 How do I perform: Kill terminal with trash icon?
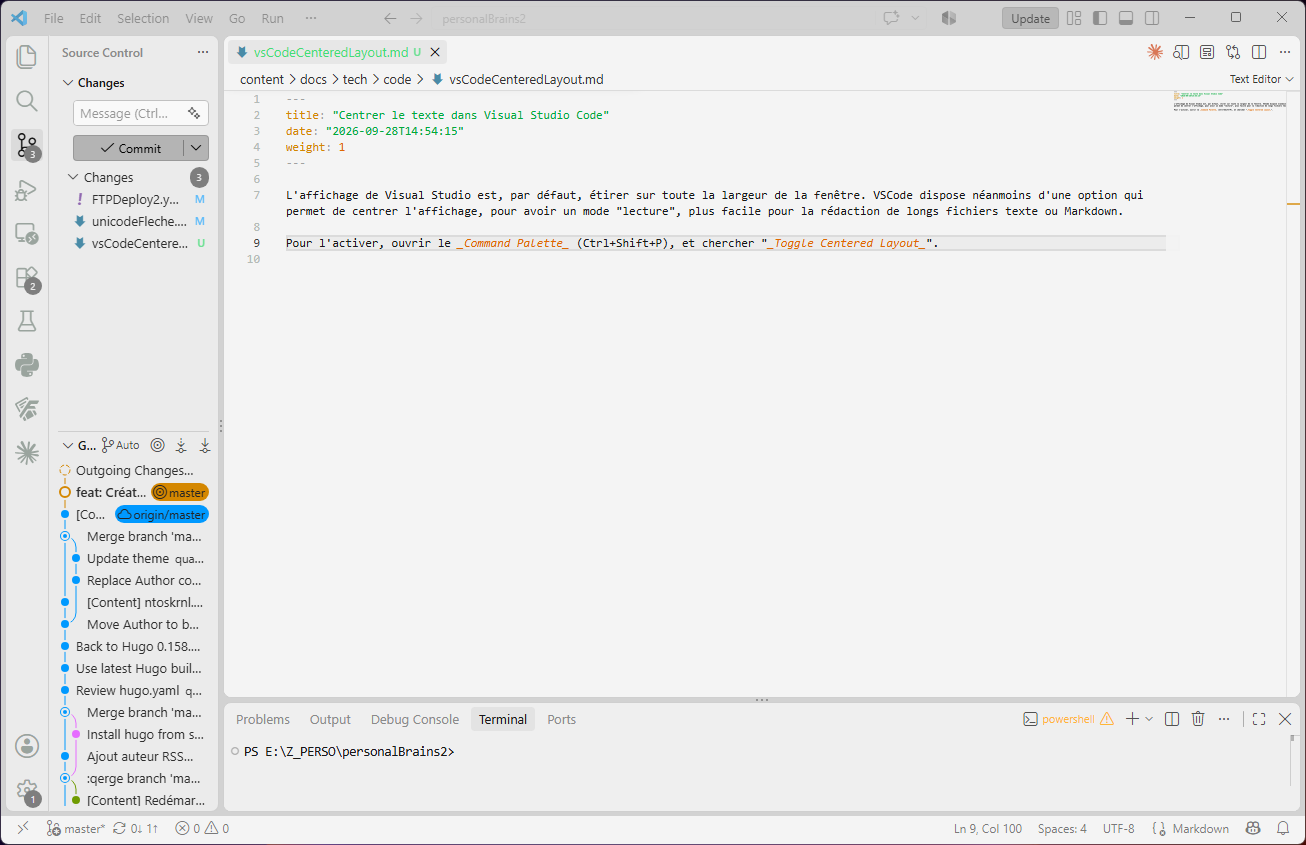[1198, 719]
